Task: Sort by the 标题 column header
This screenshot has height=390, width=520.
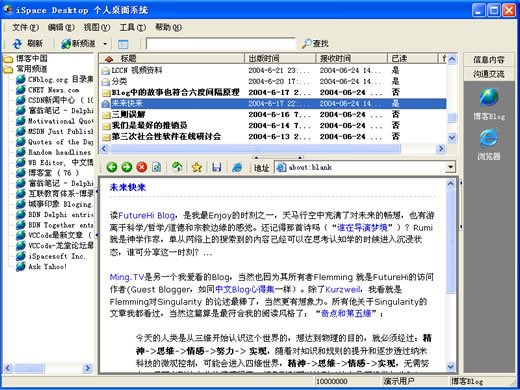Action: click(x=172, y=59)
